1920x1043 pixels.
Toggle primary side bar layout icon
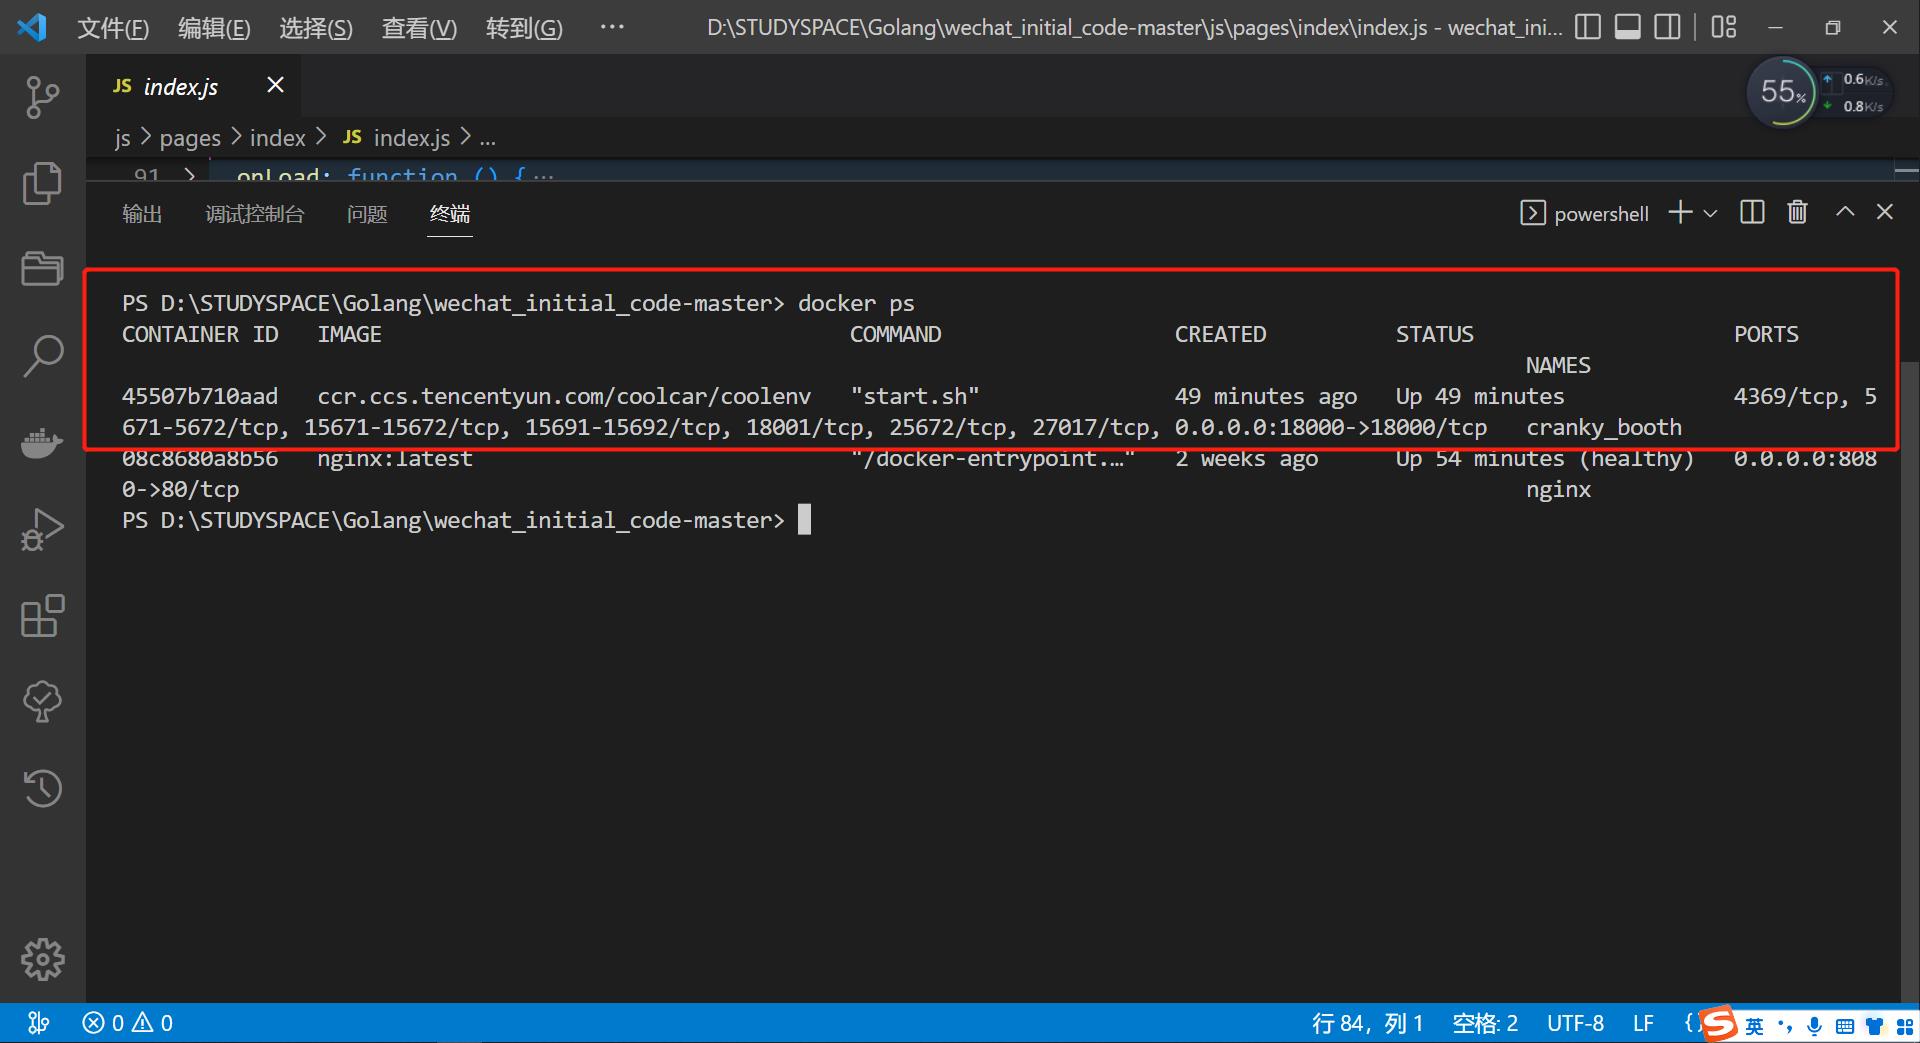(1588, 27)
